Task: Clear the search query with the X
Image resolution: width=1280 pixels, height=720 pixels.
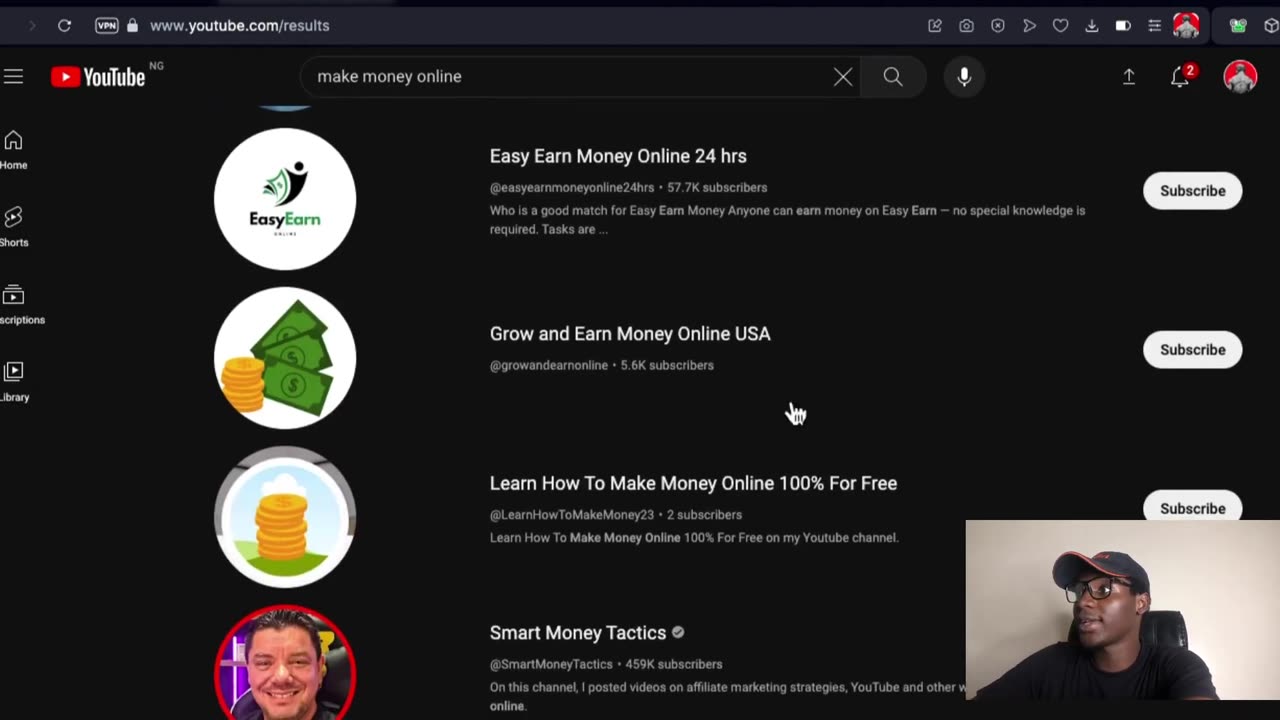Action: pyautogui.click(x=843, y=77)
